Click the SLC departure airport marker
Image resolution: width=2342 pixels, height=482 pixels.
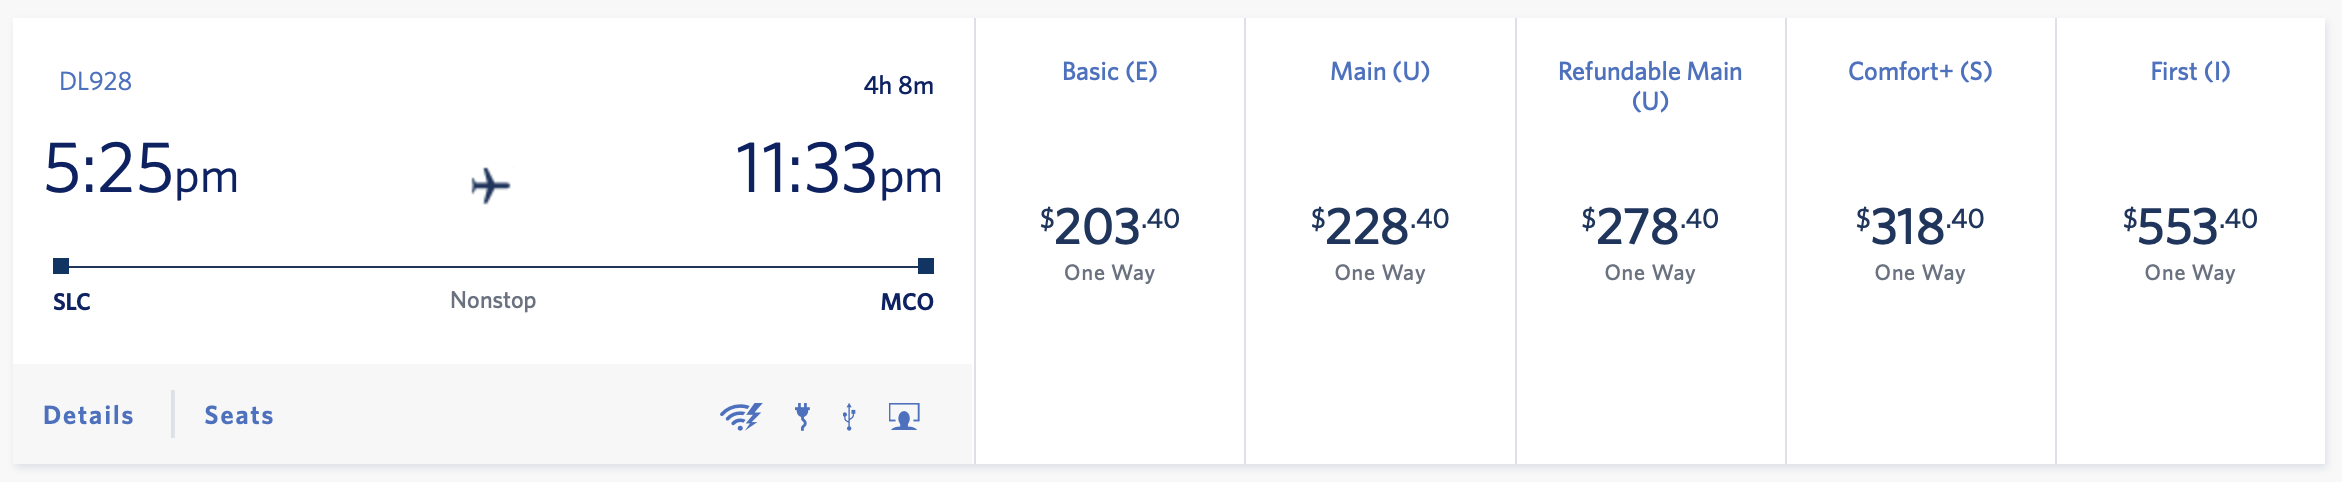tap(61, 266)
